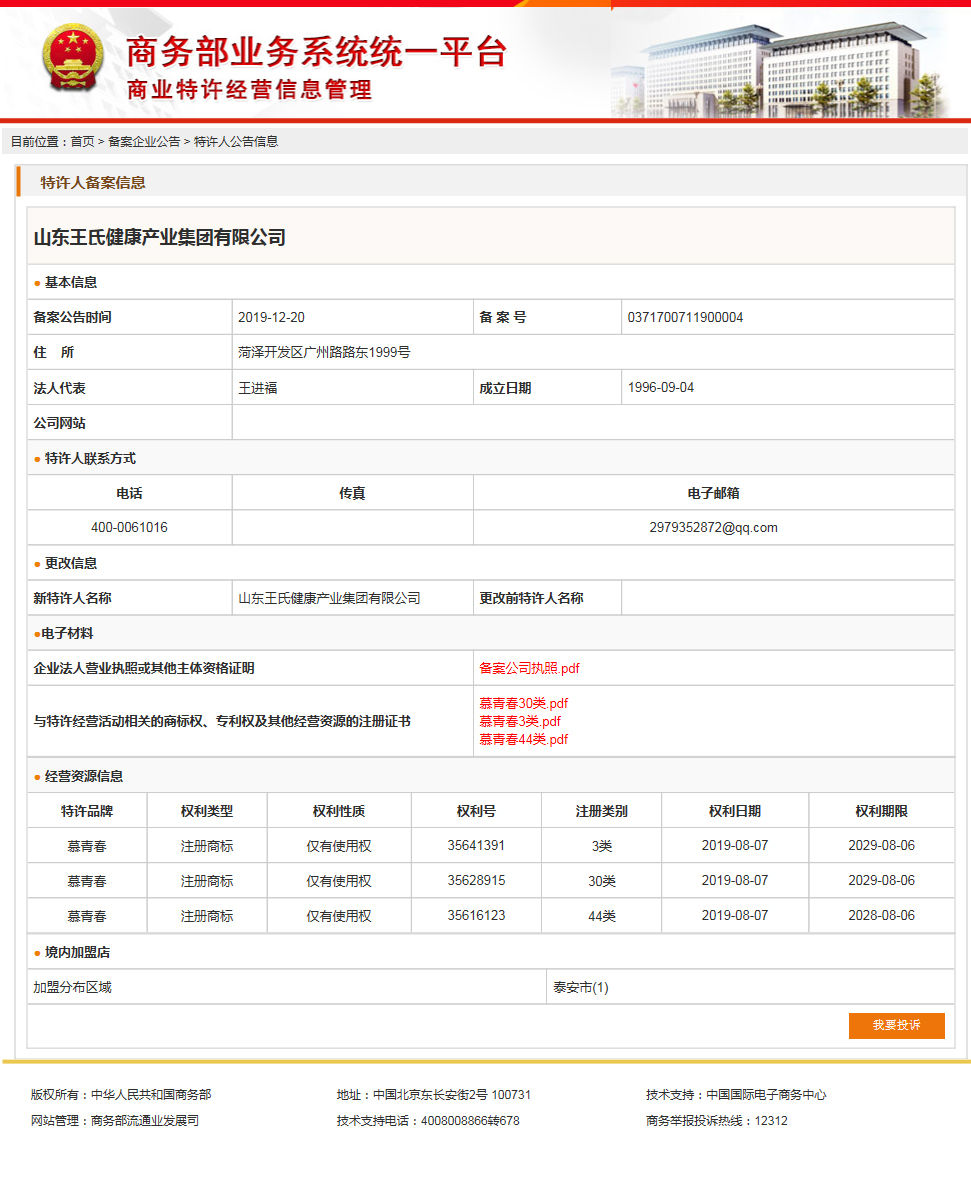This screenshot has height=1203, width=971.
Task: Select the 特许人备案信息 section header
Action: 93,182
